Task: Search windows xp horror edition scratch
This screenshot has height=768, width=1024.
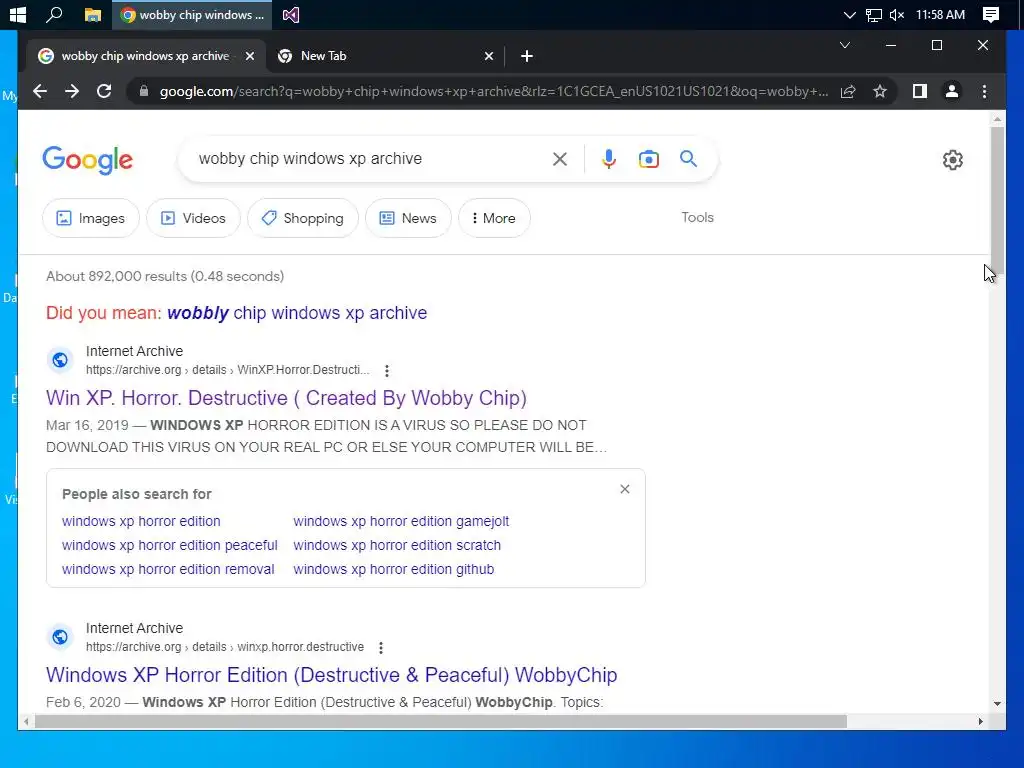Action: [397, 545]
